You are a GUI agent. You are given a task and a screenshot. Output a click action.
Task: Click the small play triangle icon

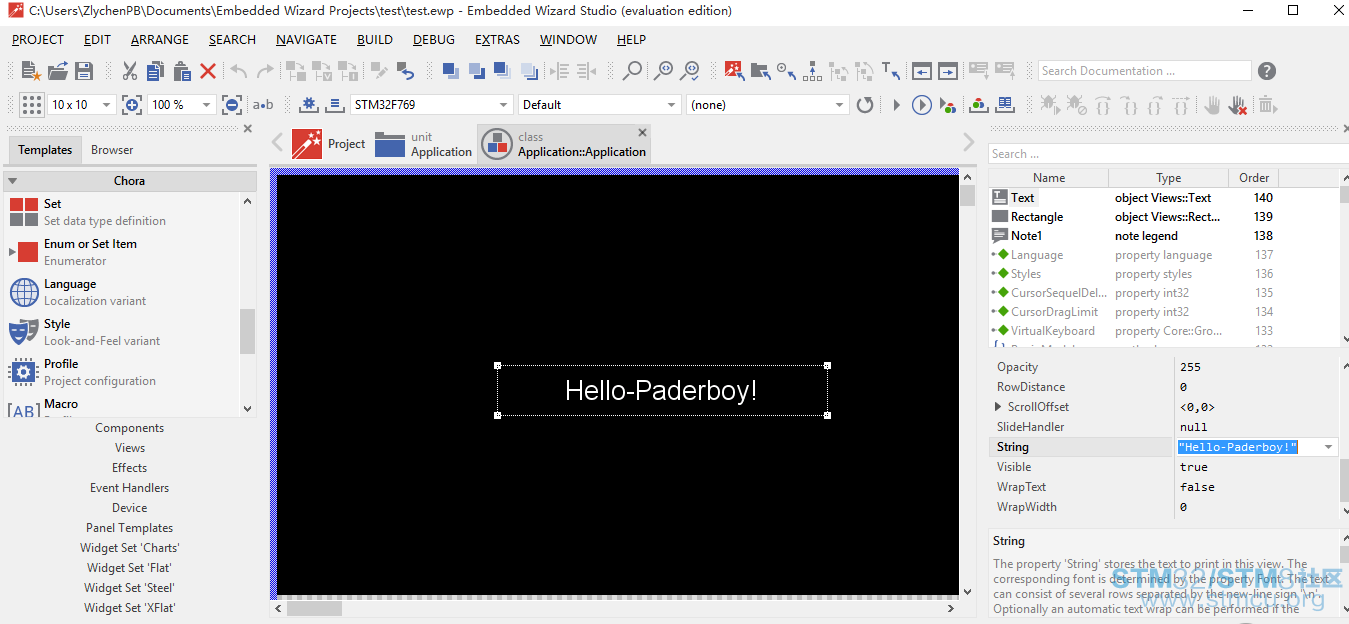click(896, 105)
